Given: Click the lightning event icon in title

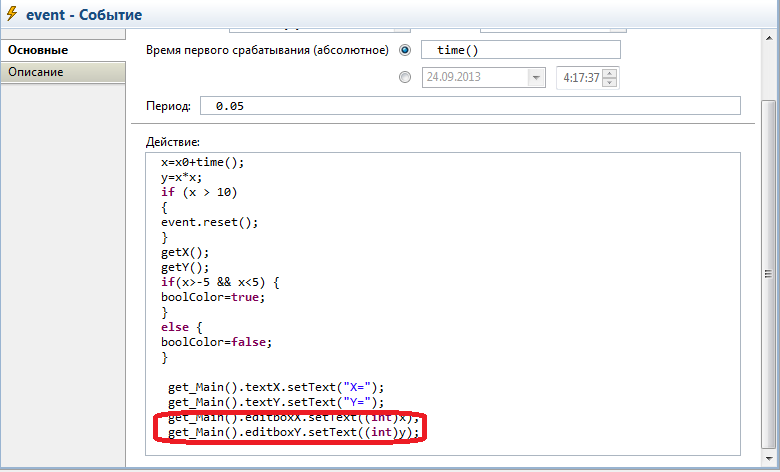Looking at the screenshot, I should tap(11, 14).
